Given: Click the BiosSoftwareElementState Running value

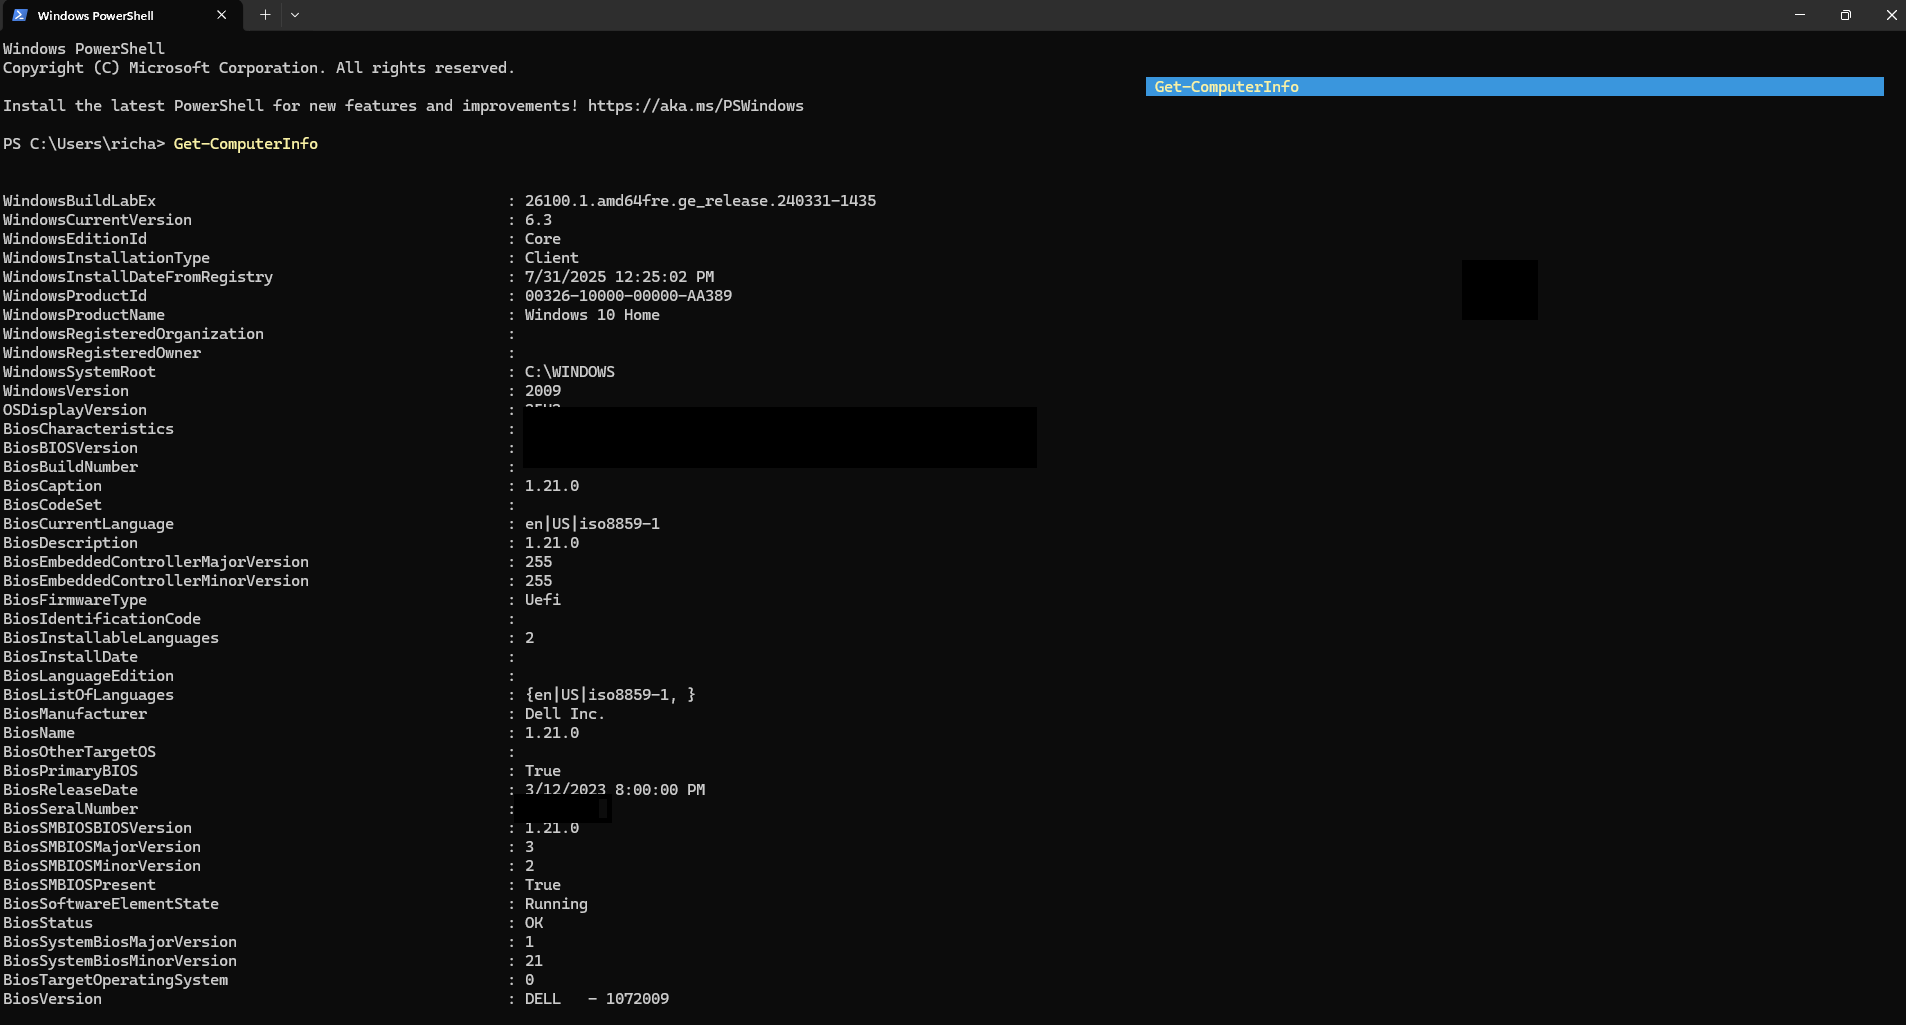Looking at the screenshot, I should [556, 904].
